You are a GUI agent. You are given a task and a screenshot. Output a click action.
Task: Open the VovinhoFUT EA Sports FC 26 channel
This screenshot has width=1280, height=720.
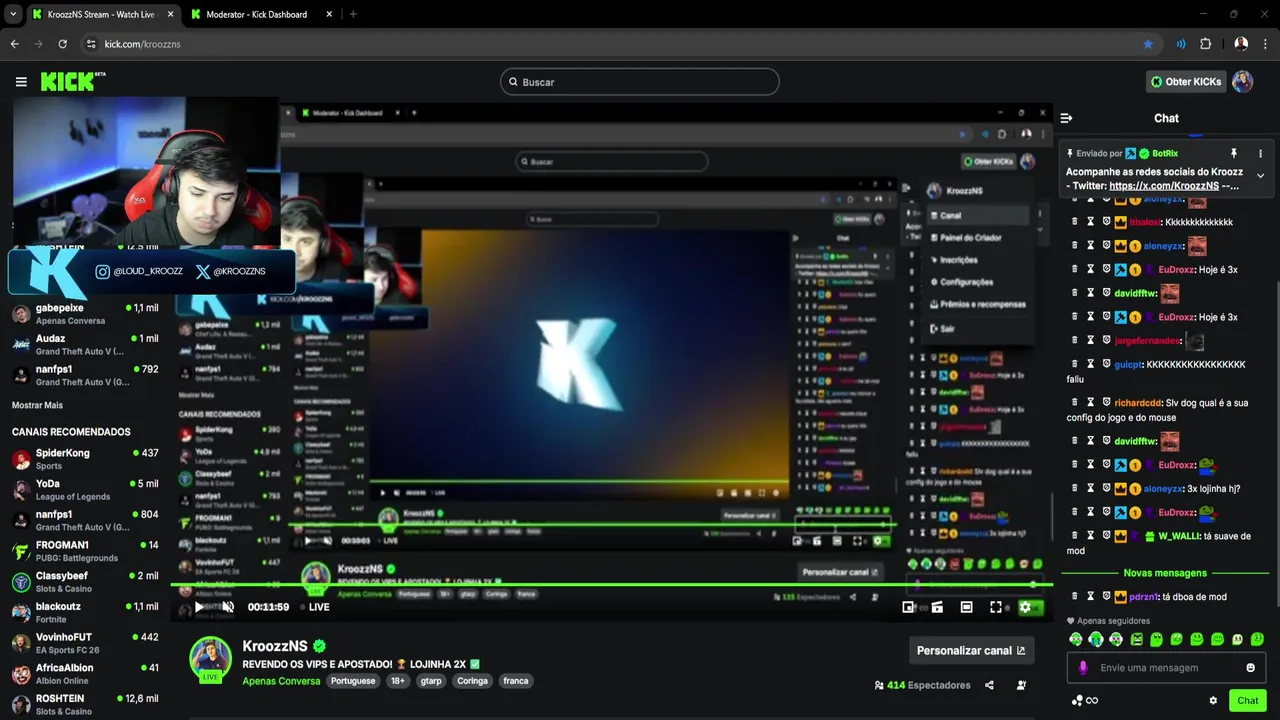pyautogui.click(x=85, y=643)
